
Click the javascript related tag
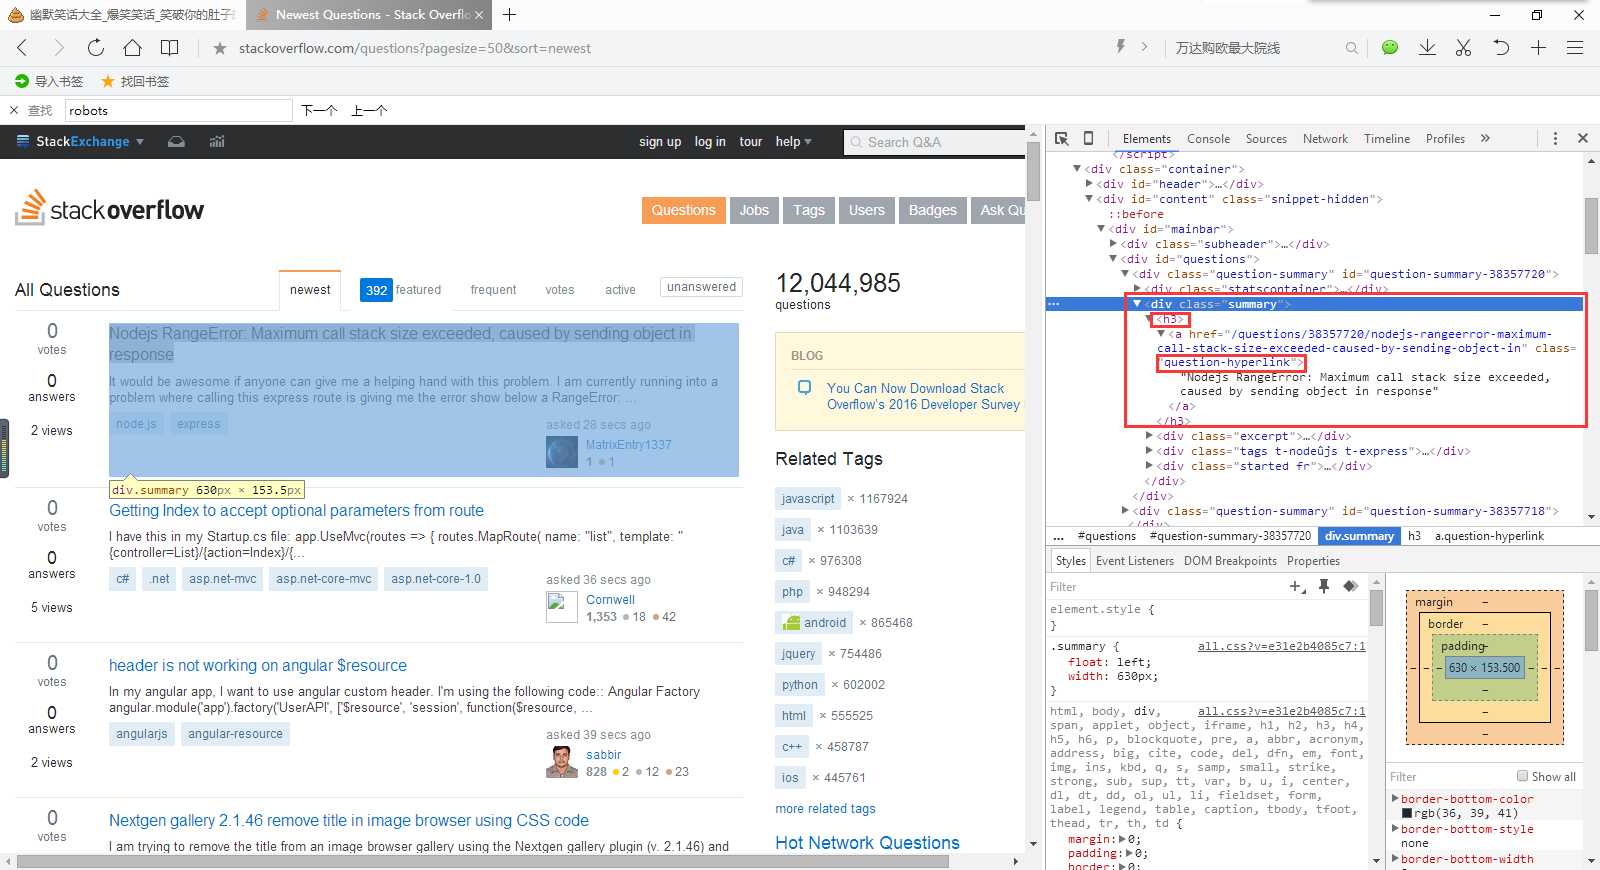(808, 498)
